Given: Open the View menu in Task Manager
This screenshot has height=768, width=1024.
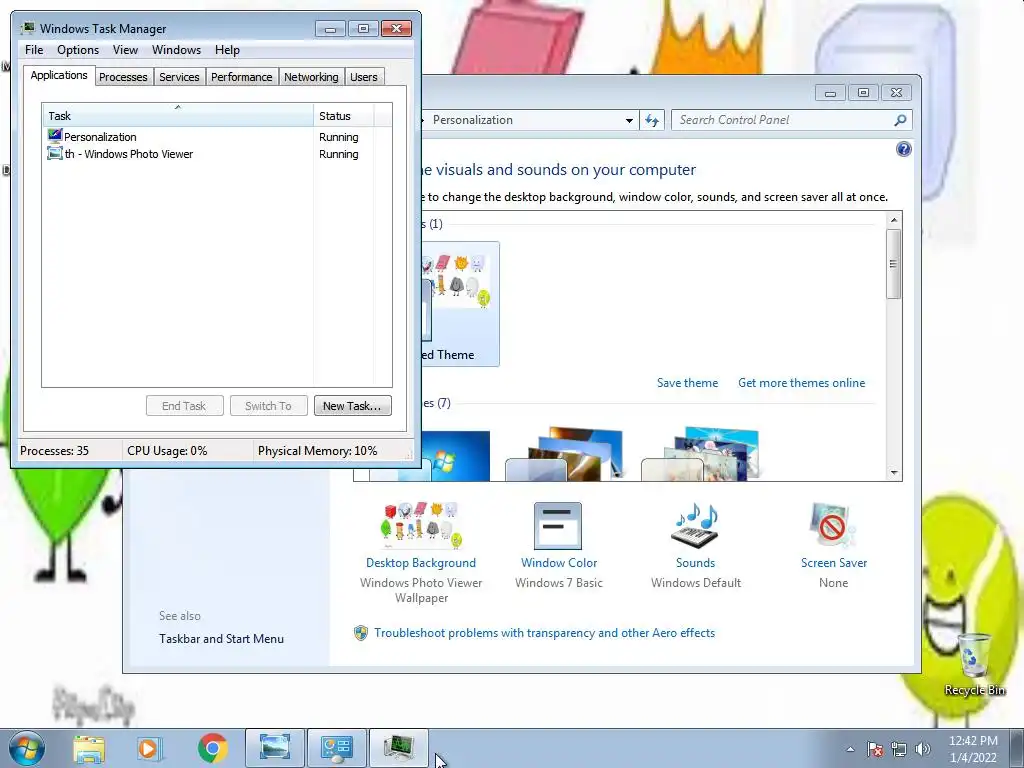Looking at the screenshot, I should (125, 50).
